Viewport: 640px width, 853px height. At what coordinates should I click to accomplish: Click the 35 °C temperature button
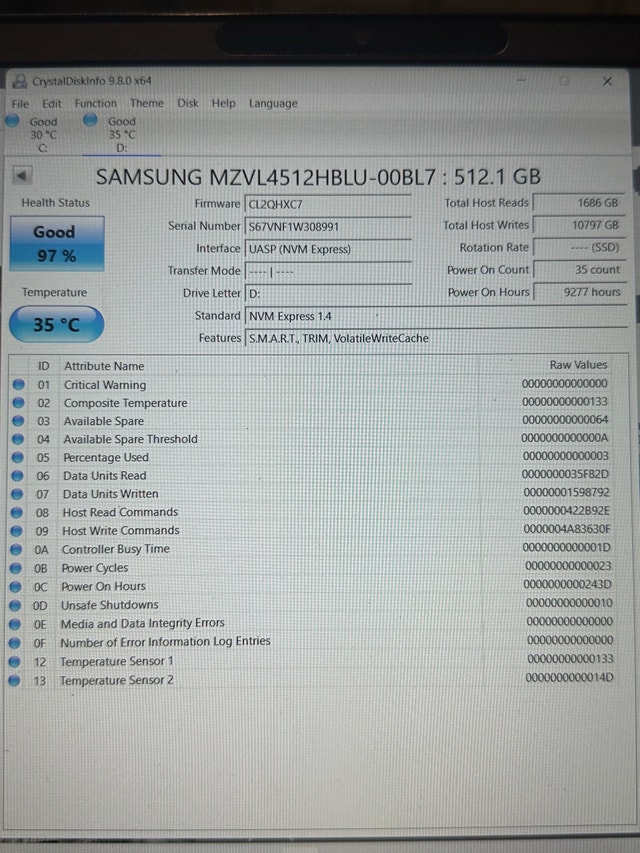pyautogui.click(x=57, y=325)
